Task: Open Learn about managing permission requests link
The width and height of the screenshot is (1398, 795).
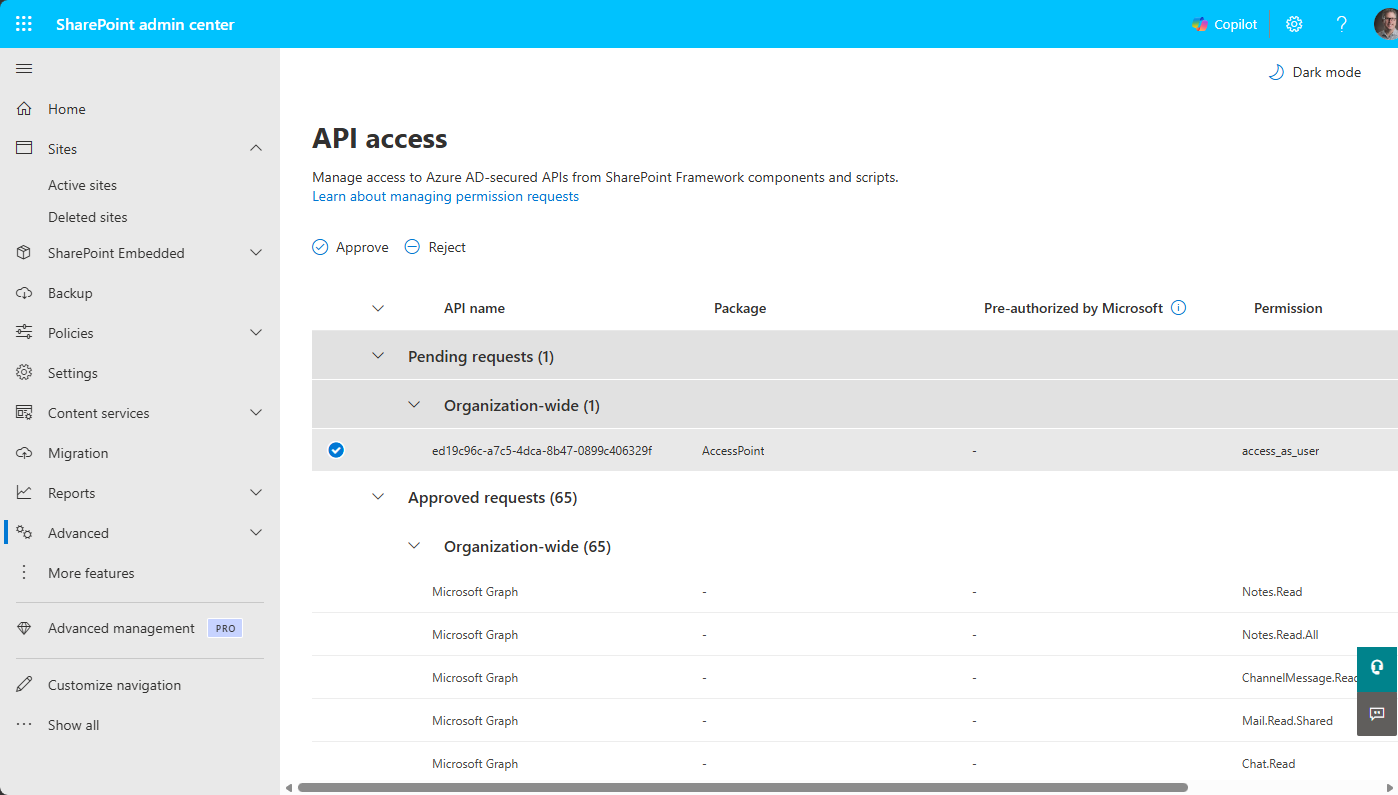Action: pyautogui.click(x=445, y=196)
